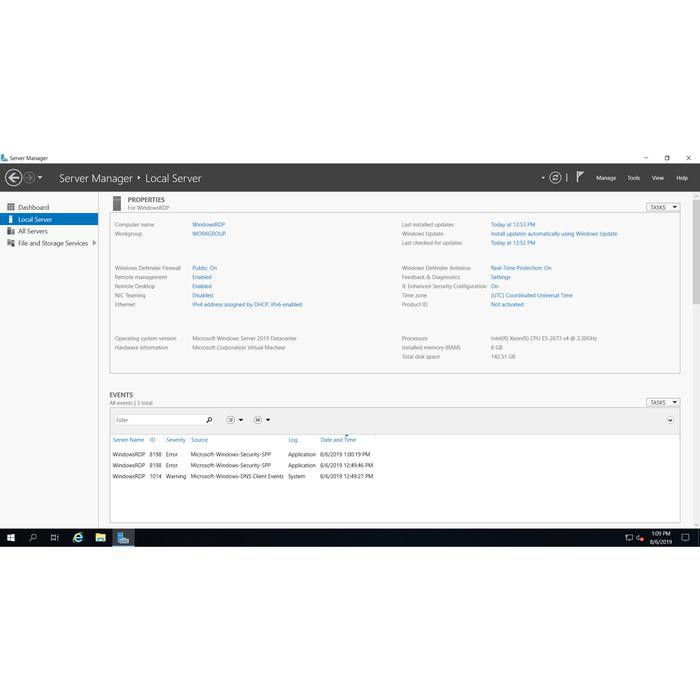Image resolution: width=700 pixels, height=700 pixels.
Task: Toggle Remote Desktop Enabled setting
Action: [202, 286]
